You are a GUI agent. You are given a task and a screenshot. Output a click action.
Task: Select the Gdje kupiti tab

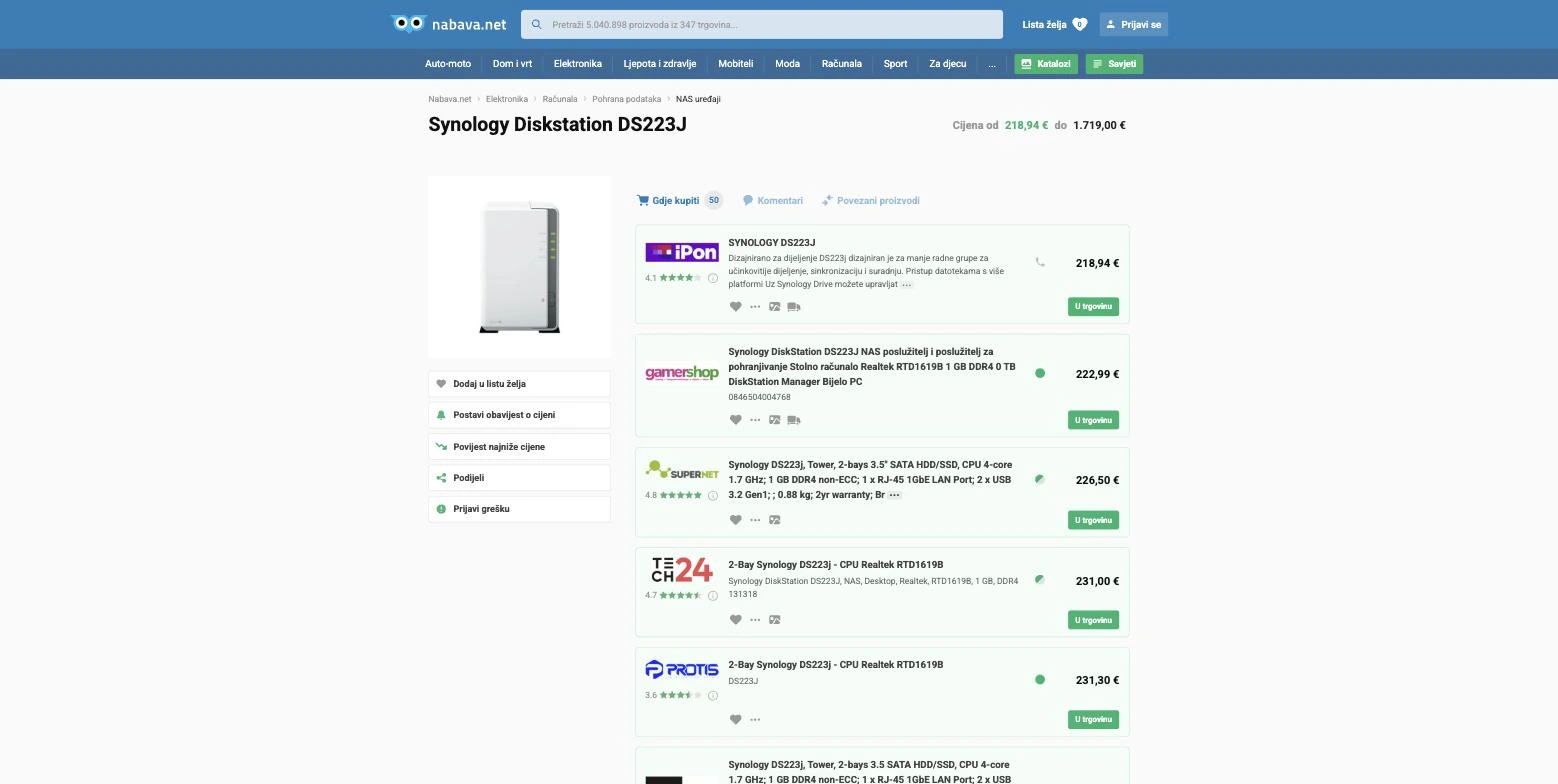(x=679, y=200)
